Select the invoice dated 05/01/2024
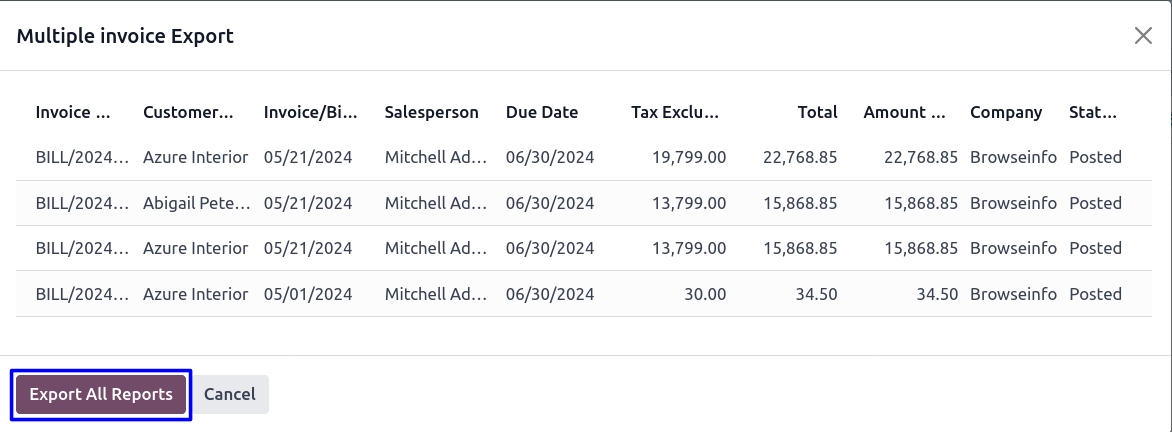 pos(308,294)
